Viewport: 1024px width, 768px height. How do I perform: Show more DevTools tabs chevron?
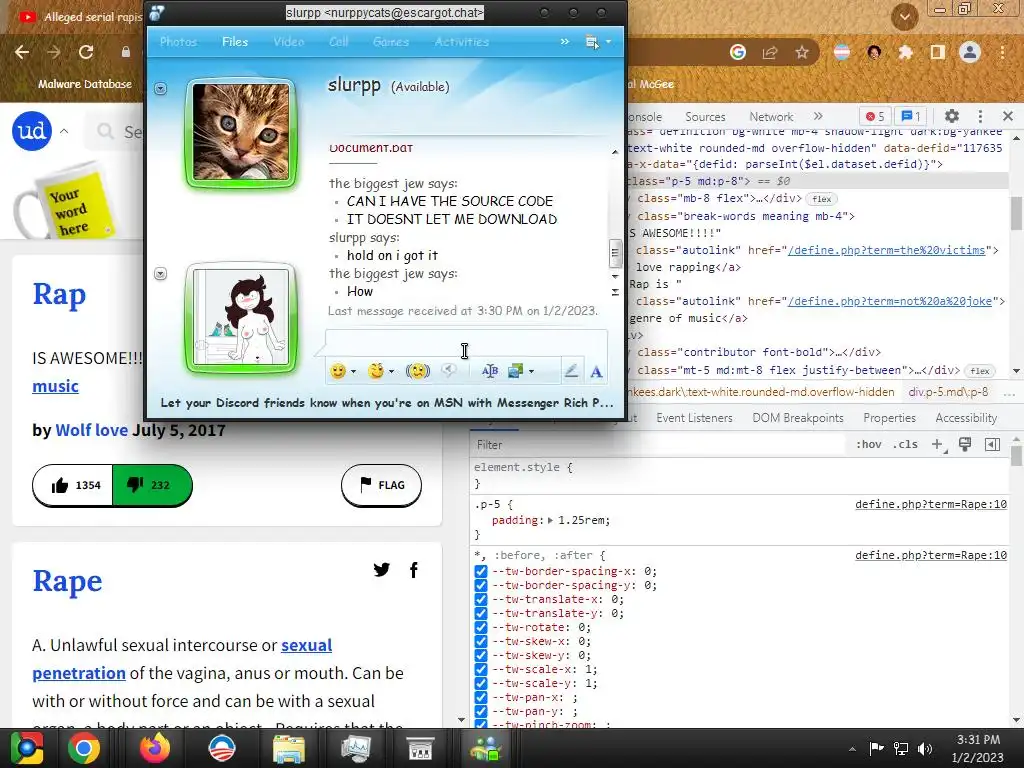pyautogui.click(x=818, y=116)
